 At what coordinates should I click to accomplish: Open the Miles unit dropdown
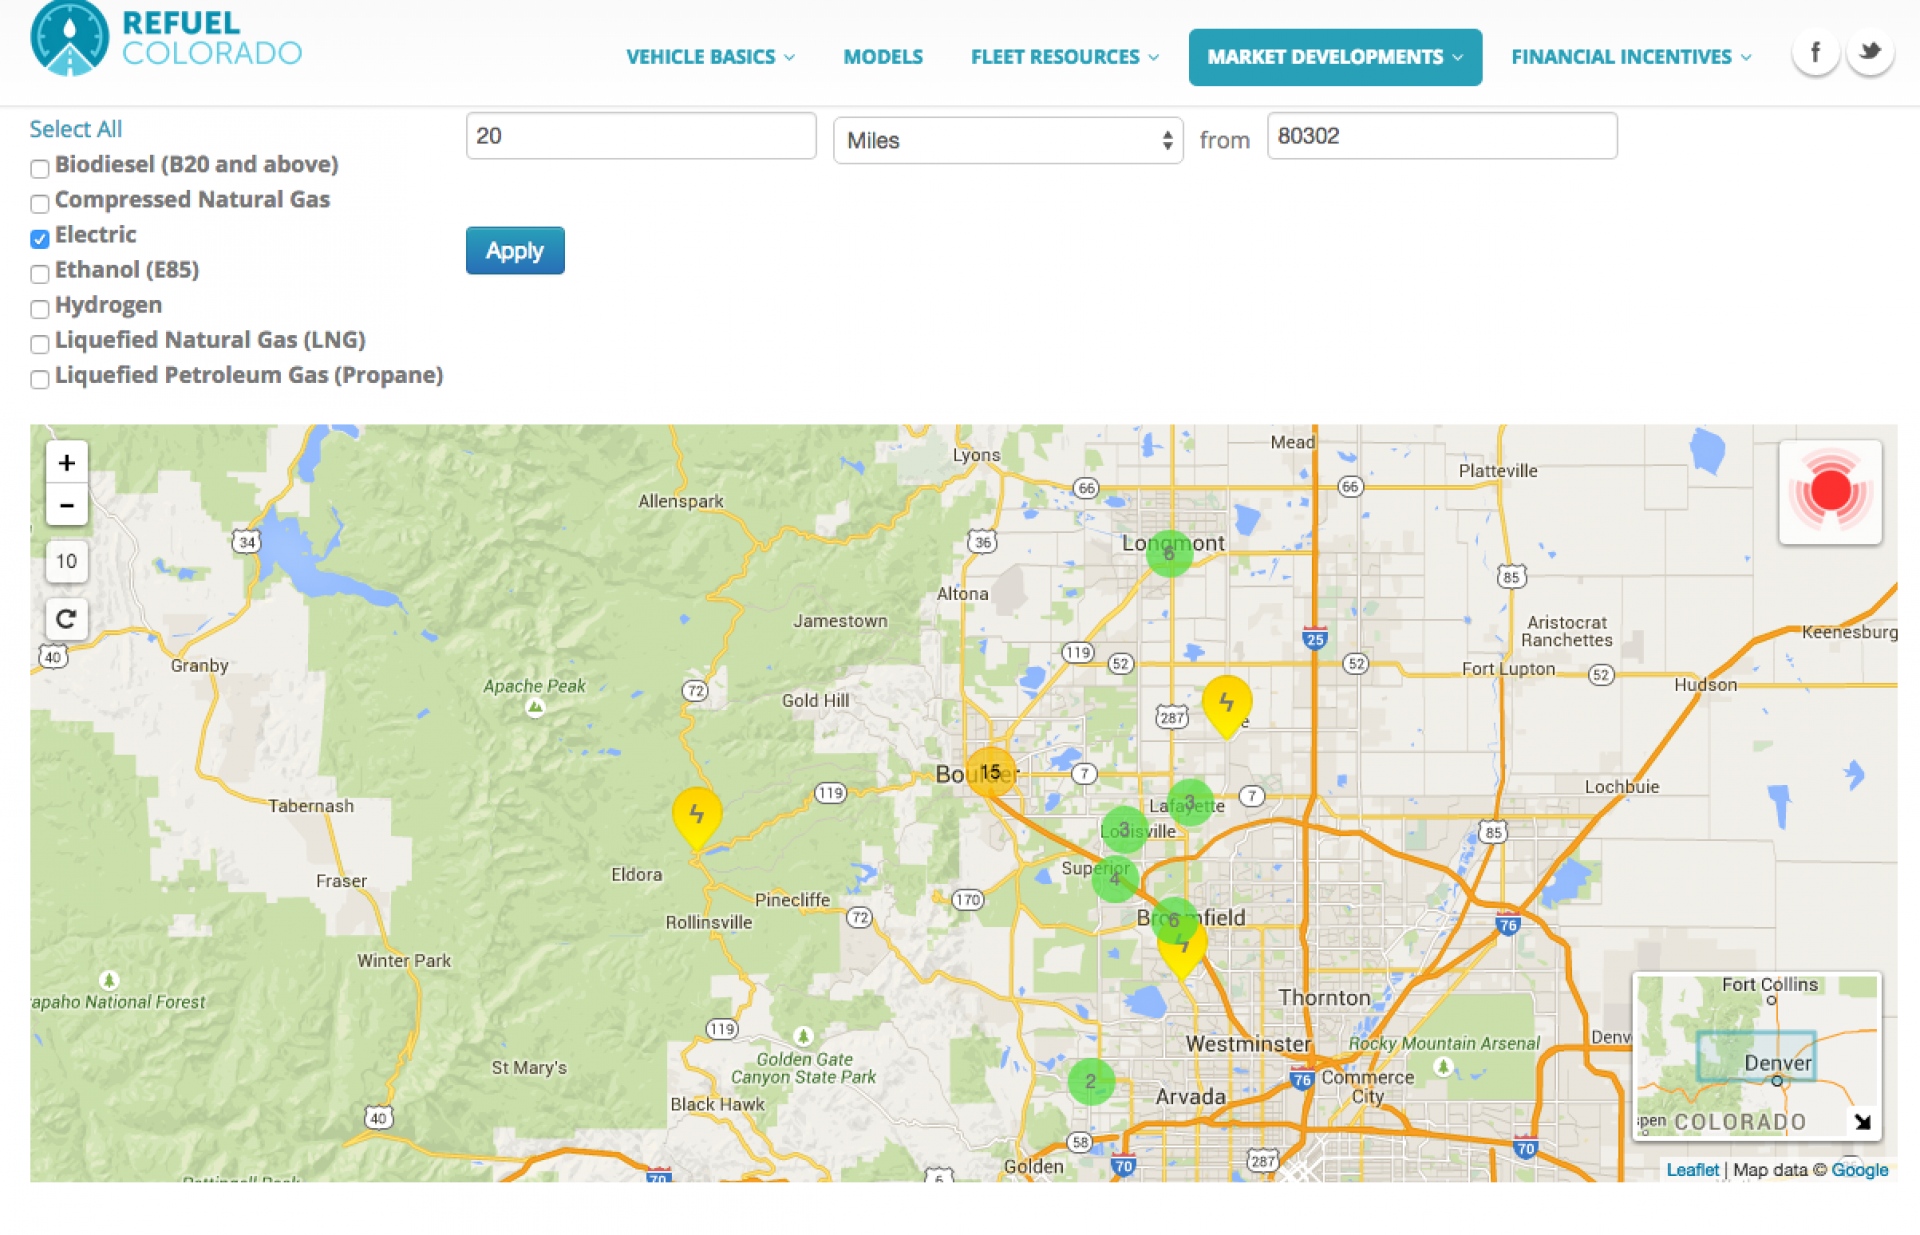pos(1007,140)
